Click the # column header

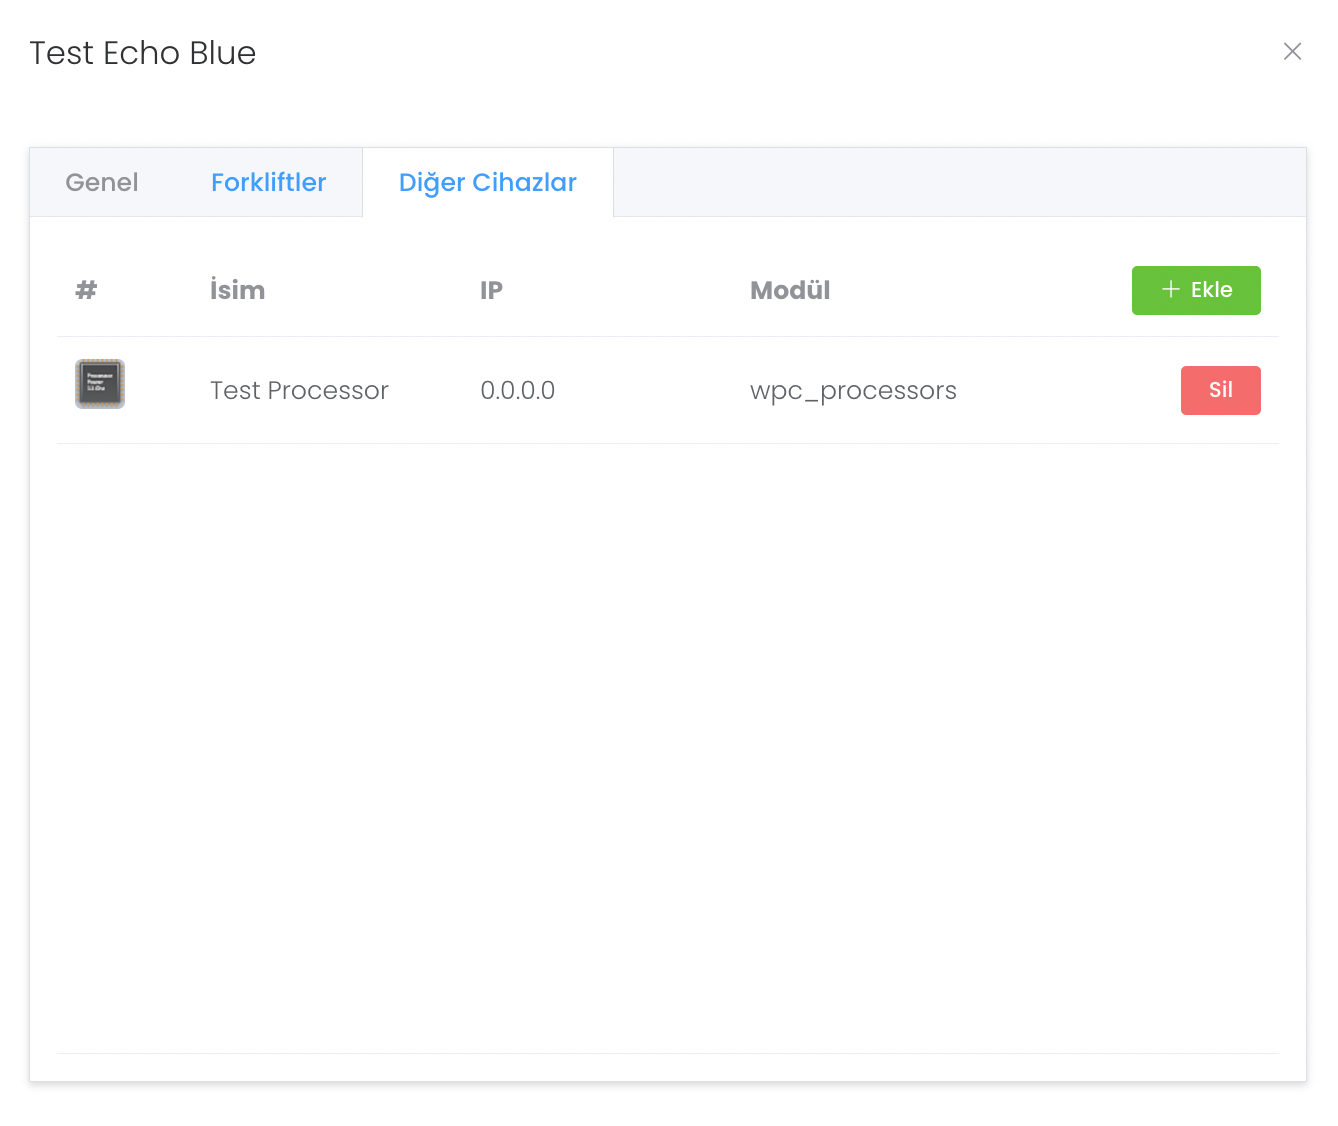click(87, 290)
